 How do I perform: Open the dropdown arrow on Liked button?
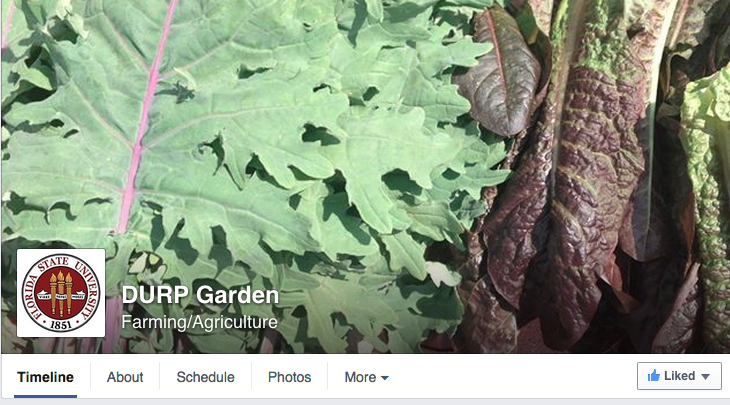coord(705,377)
